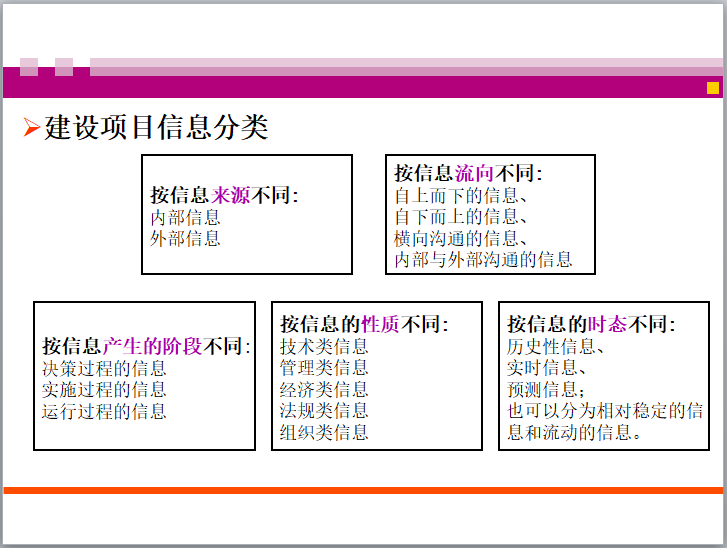This screenshot has width=727, height=548.
Task: Click the purple word 时态 in the heading
Action: click(x=609, y=325)
